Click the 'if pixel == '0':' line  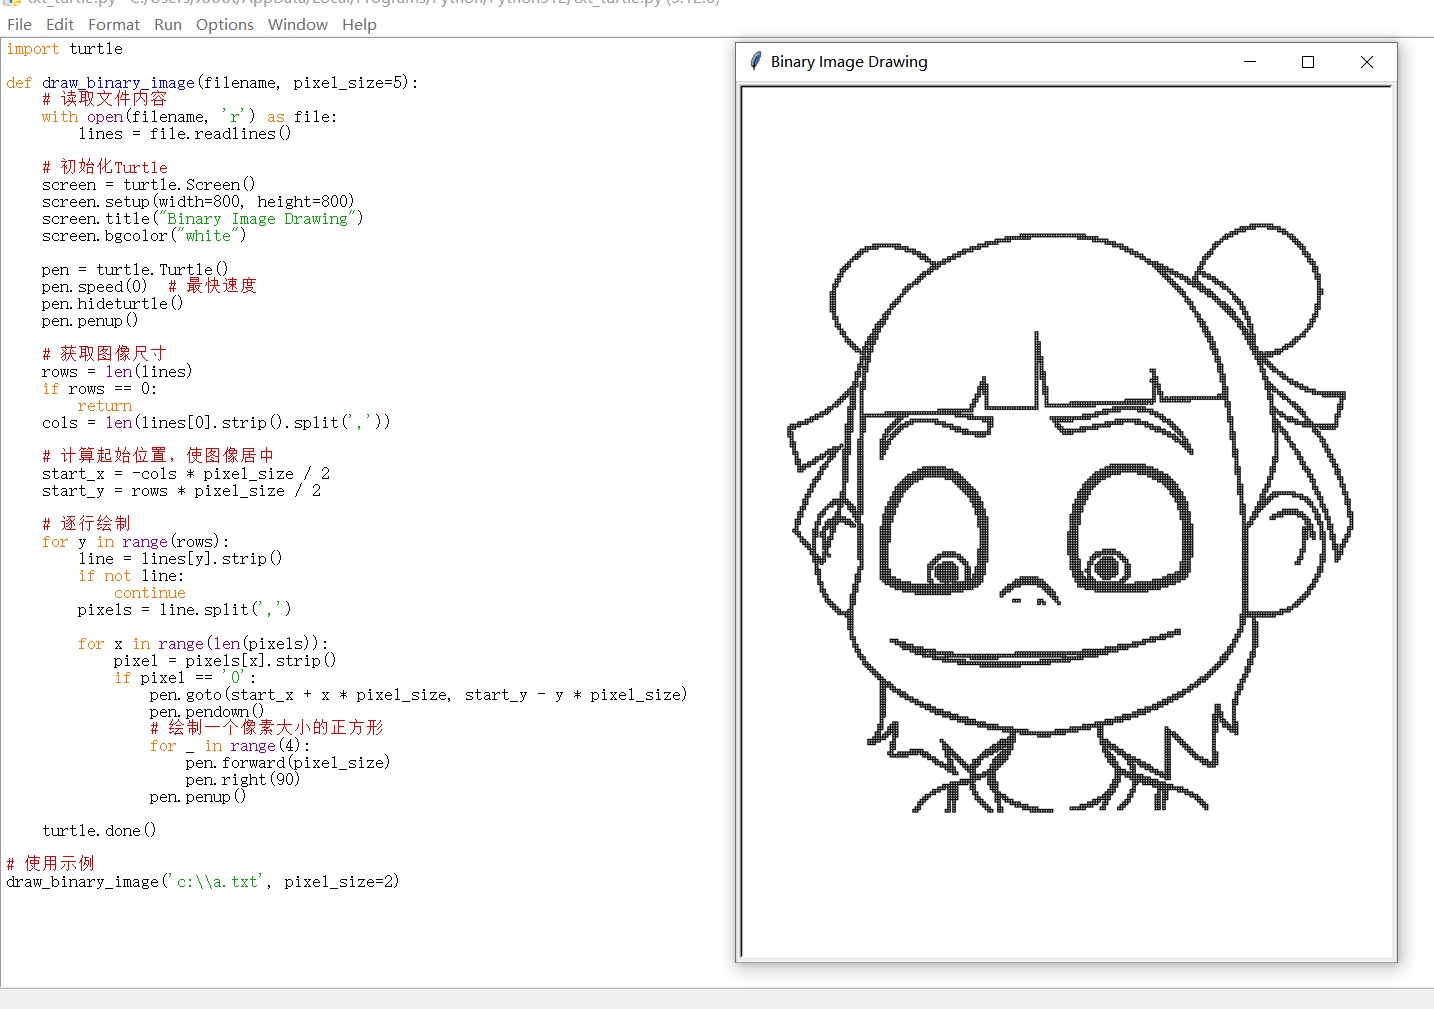point(184,678)
